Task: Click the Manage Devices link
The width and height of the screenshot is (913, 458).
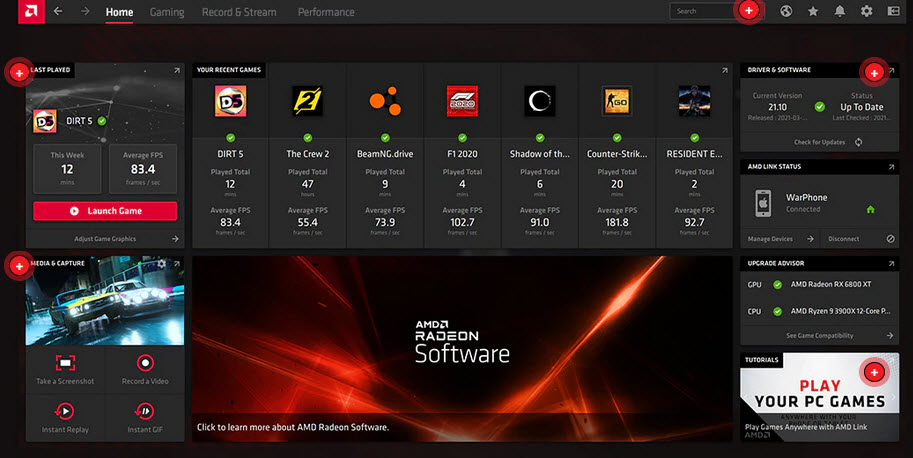Action: (770, 239)
